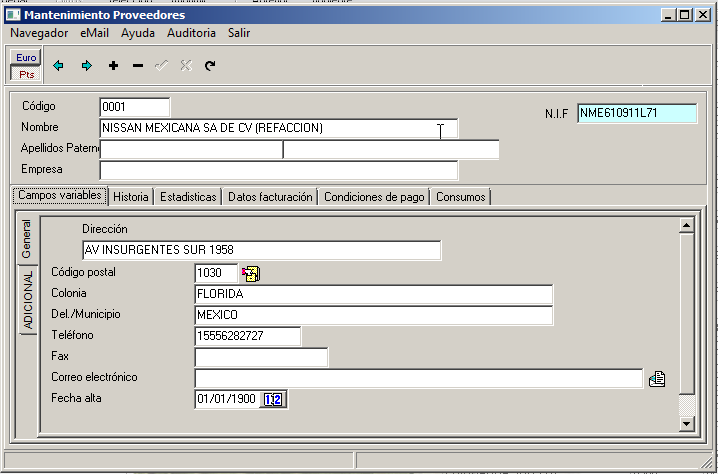Switch to the Historia tab
This screenshot has height=474, width=718.
[x=131, y=197]
